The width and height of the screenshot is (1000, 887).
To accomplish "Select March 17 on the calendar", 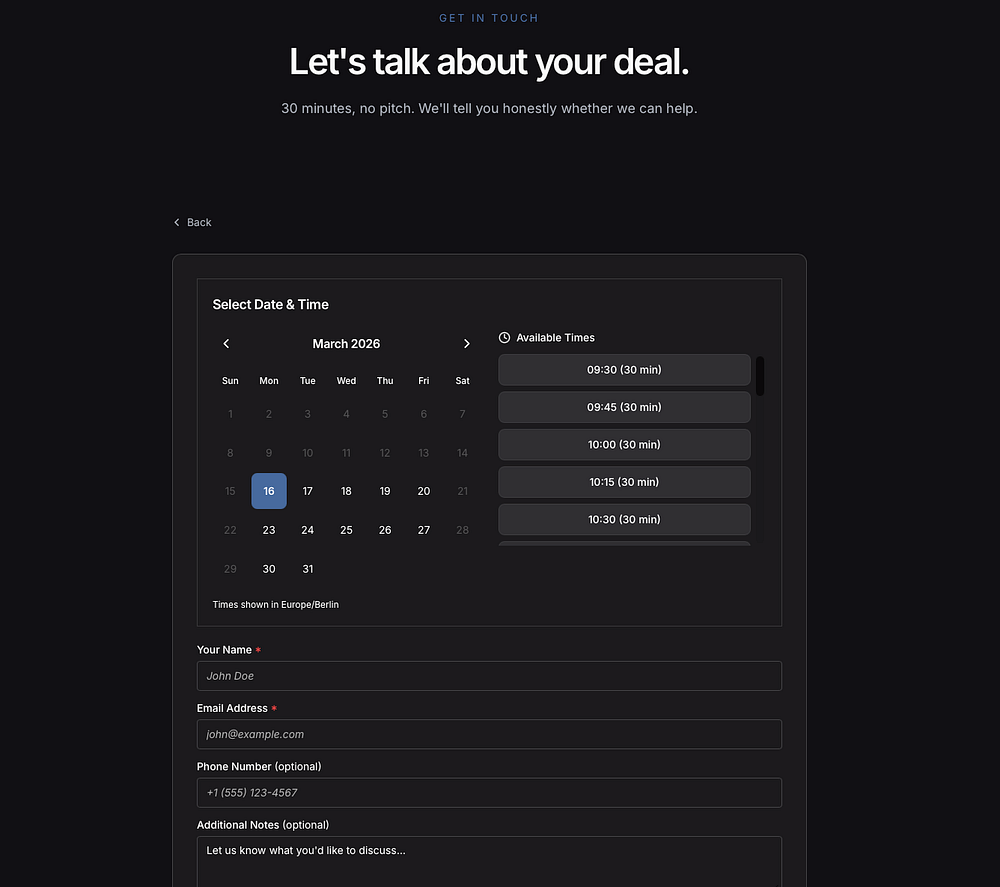I will [307, 491].
